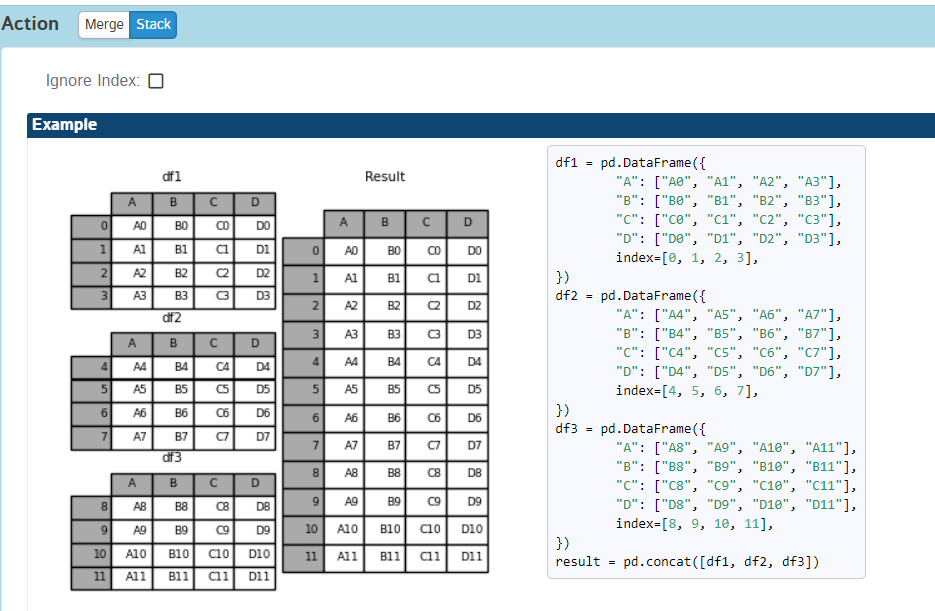The image size is (935, 611).
Task: Click code line with "C0", "C1", "C2", "C3"
Action: coord(729,220)
